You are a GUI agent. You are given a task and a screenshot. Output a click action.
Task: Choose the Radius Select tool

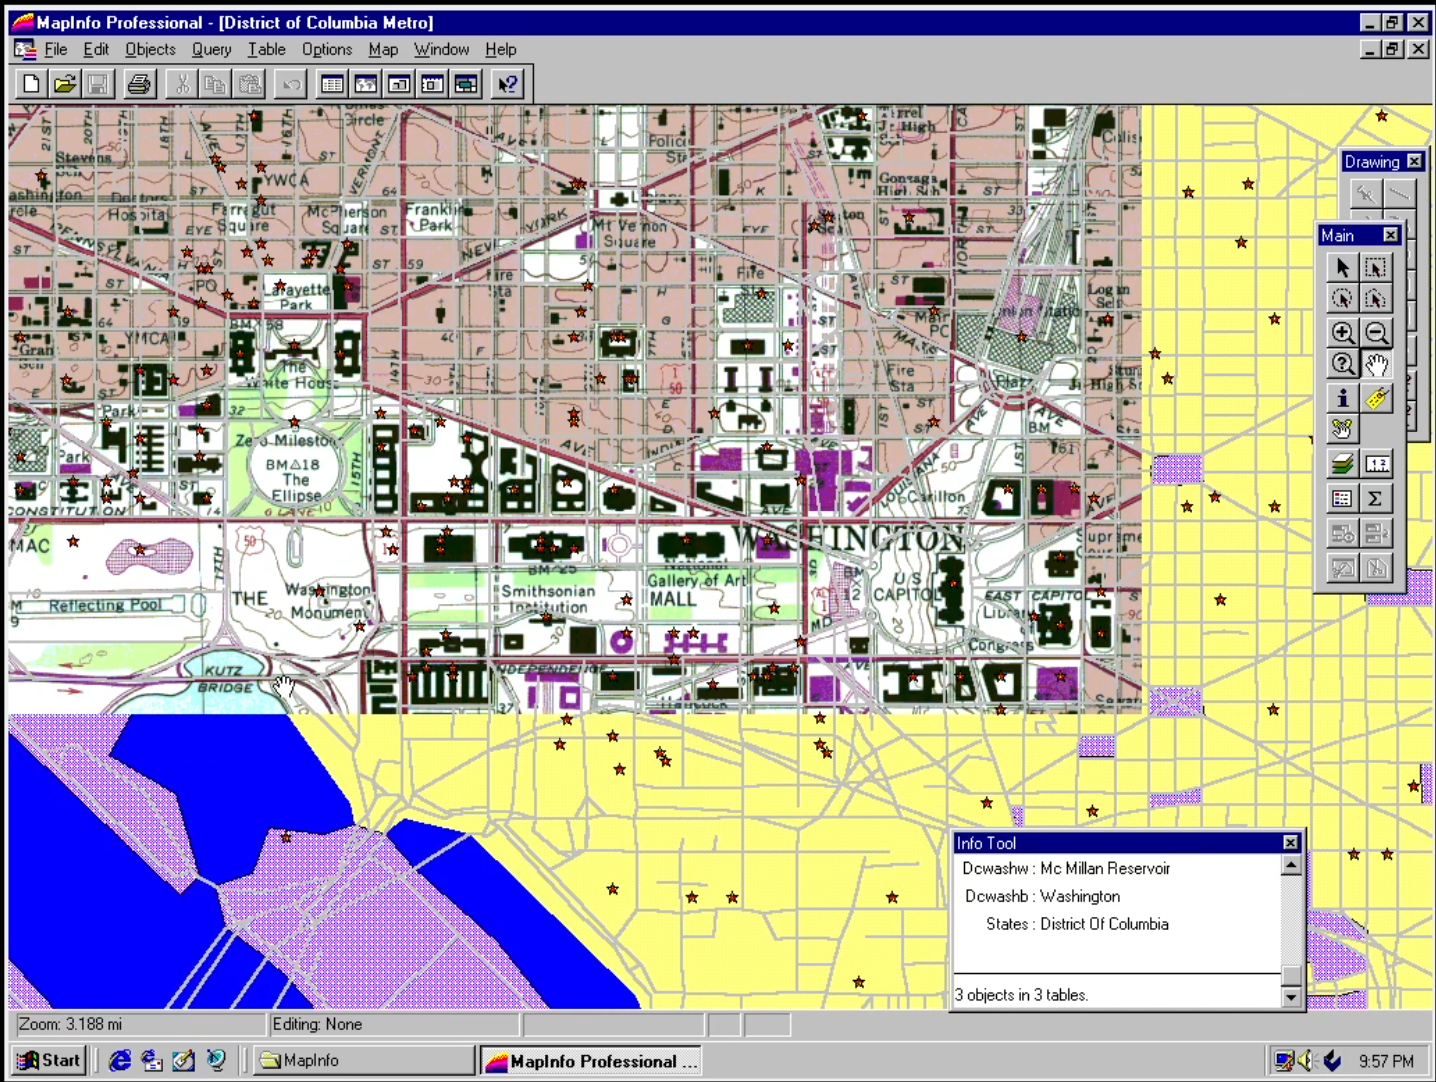pos(1342,298)
